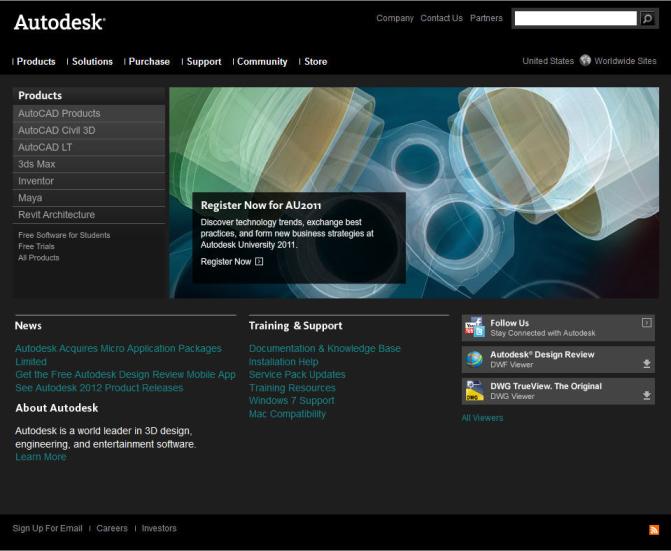Click the search magnifier icon
Viewport: 671px width, 551px height.
pos(647,18)
